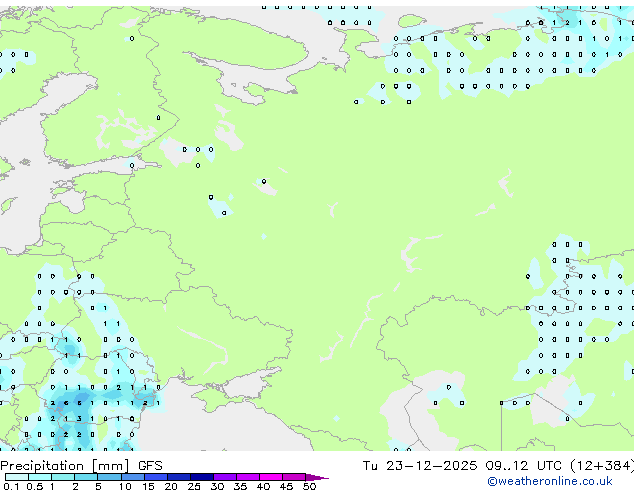Click the 40–45 mm magenta legend swatch
Screen dimensions: 634x490
(271, 477)
